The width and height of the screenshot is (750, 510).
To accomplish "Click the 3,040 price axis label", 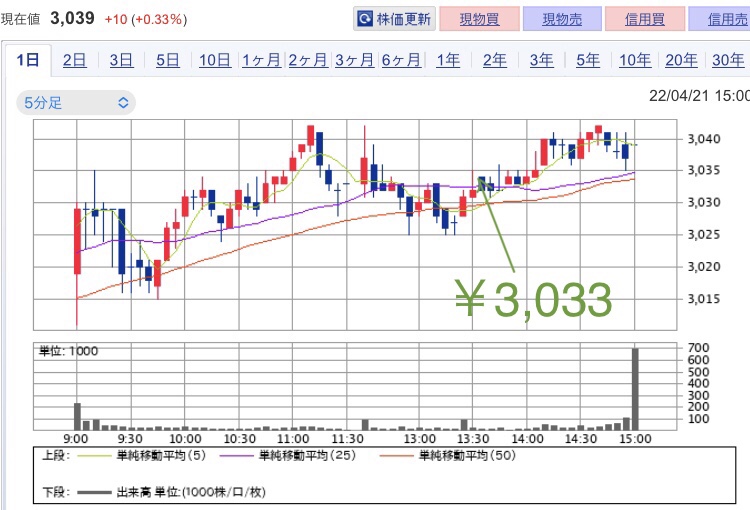I will click(704, 139).
